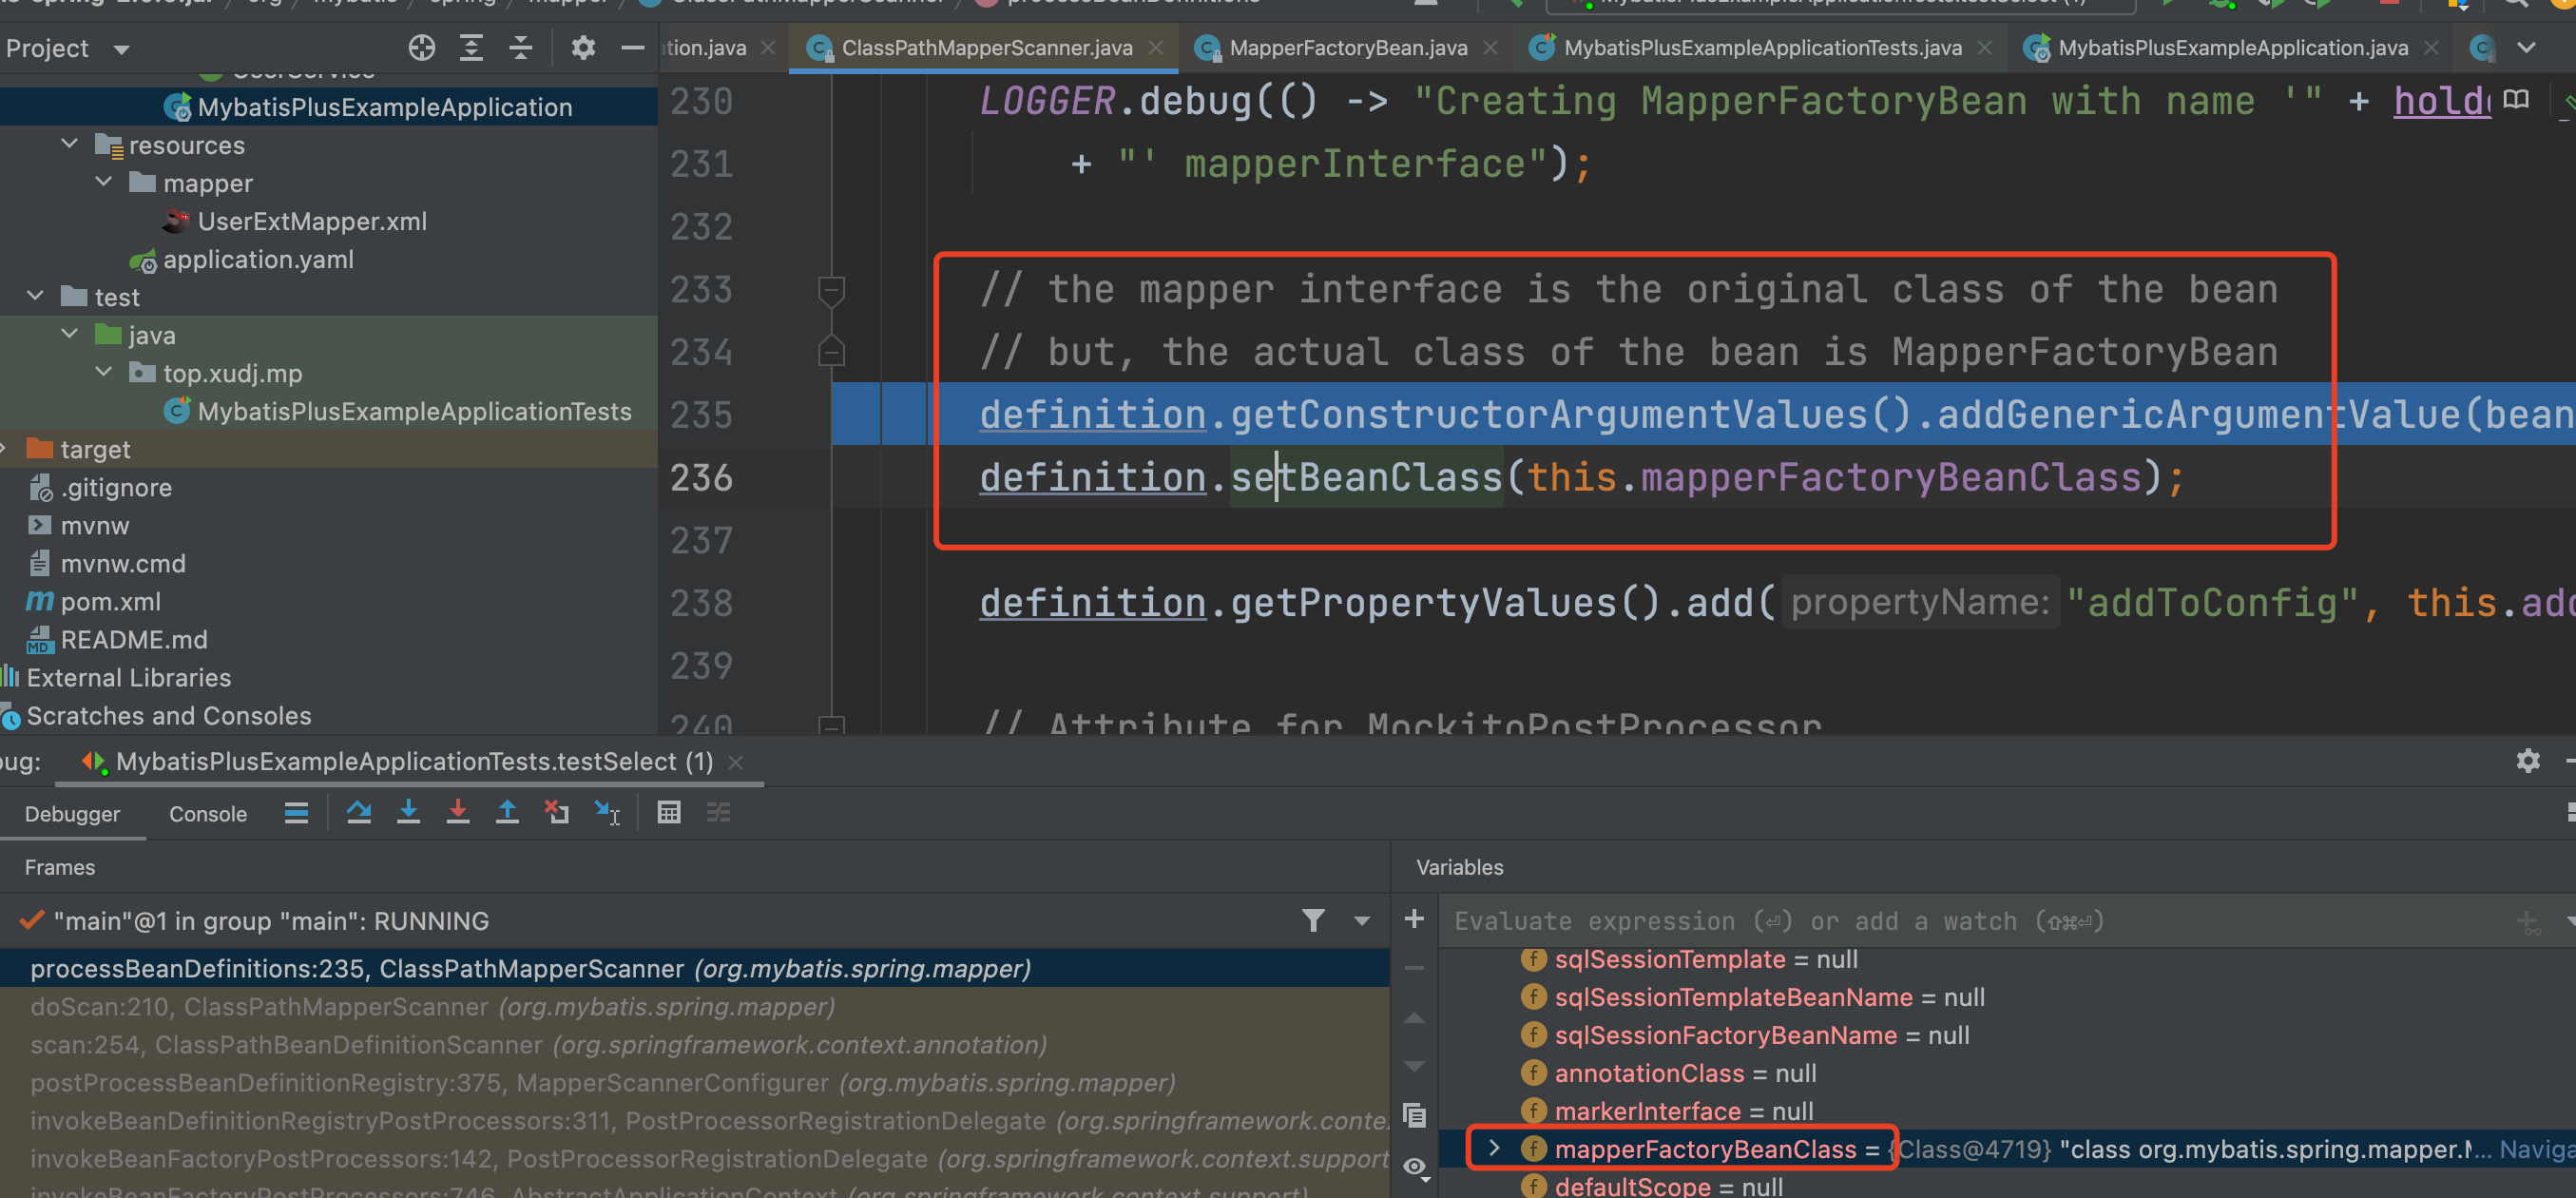Close the testSelect (1) debug session tab
Screen dimensions: 2576x1198
tap(736, 762)
